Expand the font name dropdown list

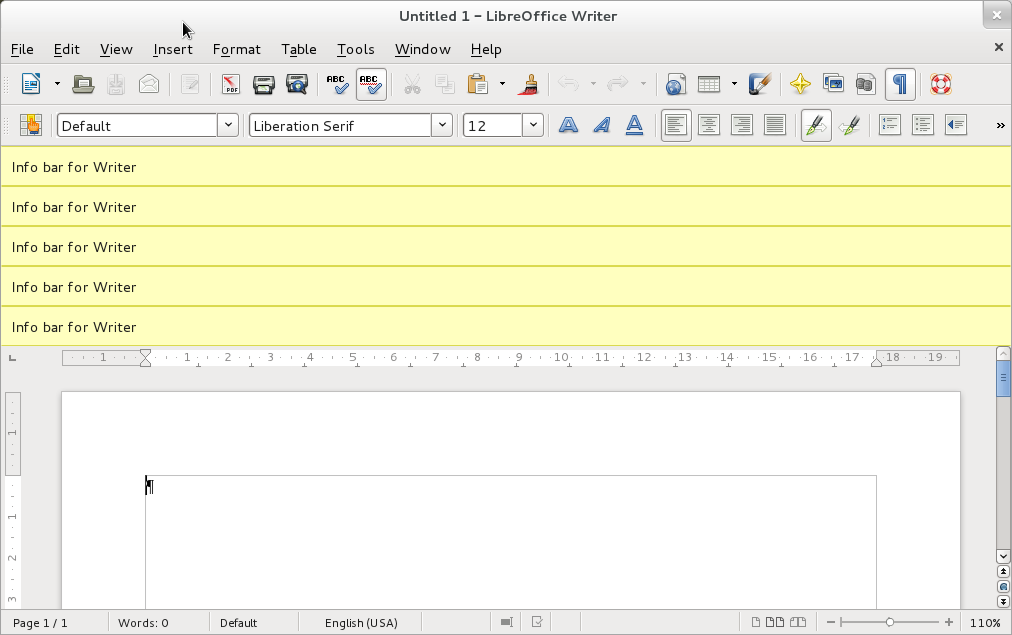(x=441, y=125)
